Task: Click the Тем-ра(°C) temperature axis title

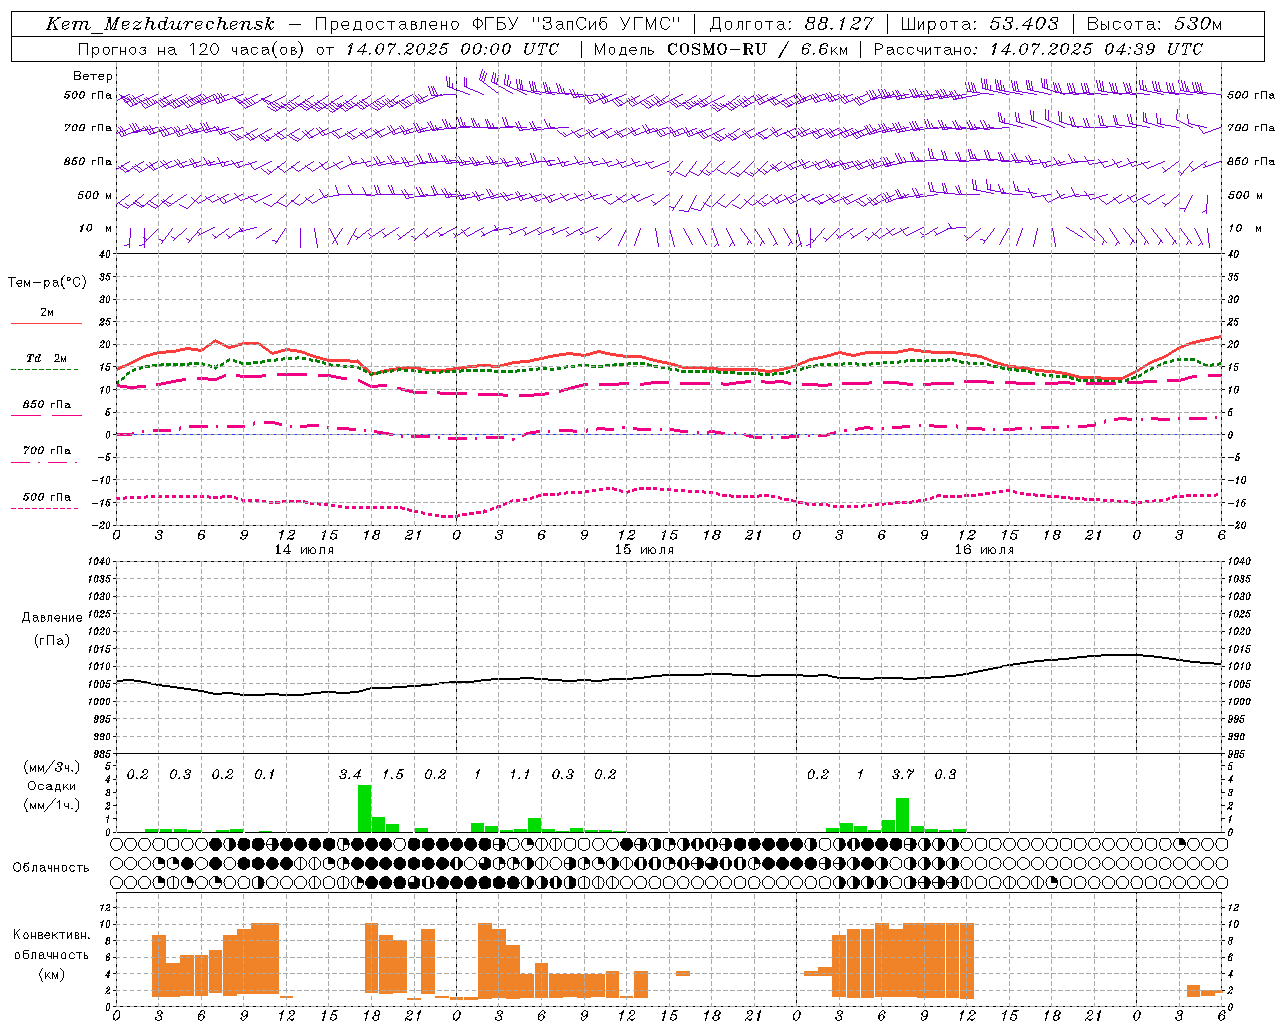Action: (47, 283)
